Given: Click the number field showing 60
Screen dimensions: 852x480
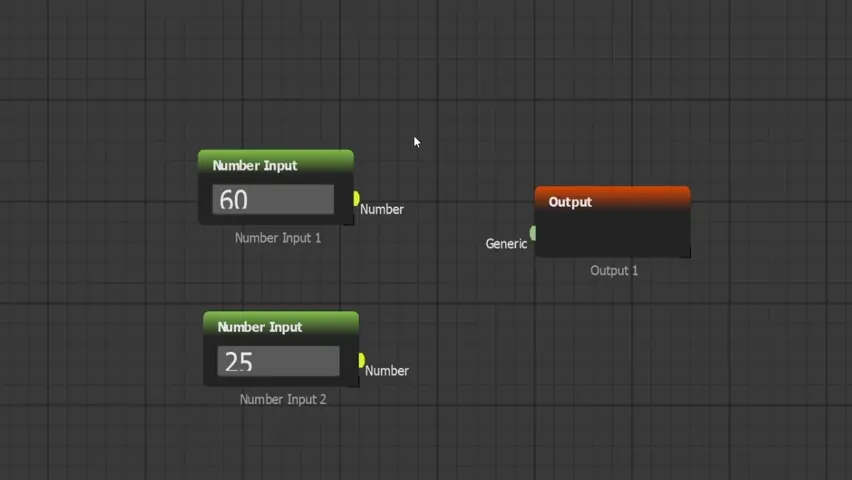Looking at the screenshot, I should click(x=273, y=199).
